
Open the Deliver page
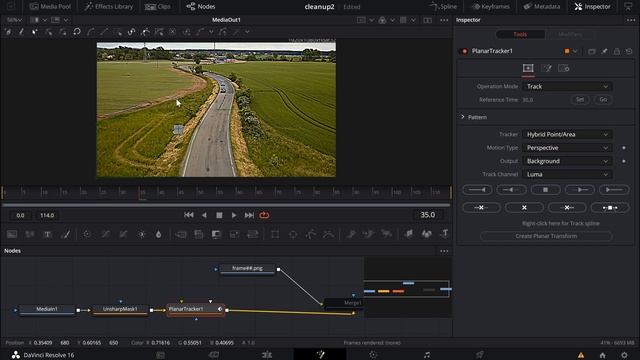coord(480,355)
